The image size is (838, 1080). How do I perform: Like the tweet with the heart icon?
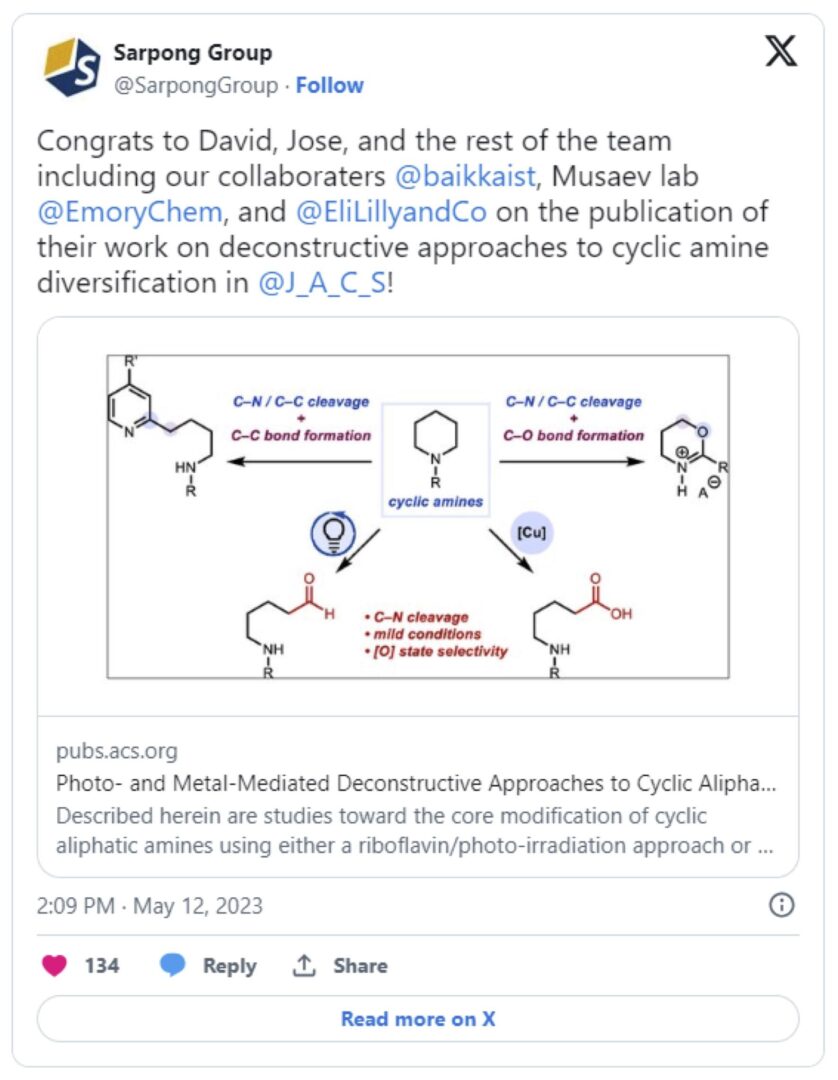pyautogui.click(x=54, y=965)
